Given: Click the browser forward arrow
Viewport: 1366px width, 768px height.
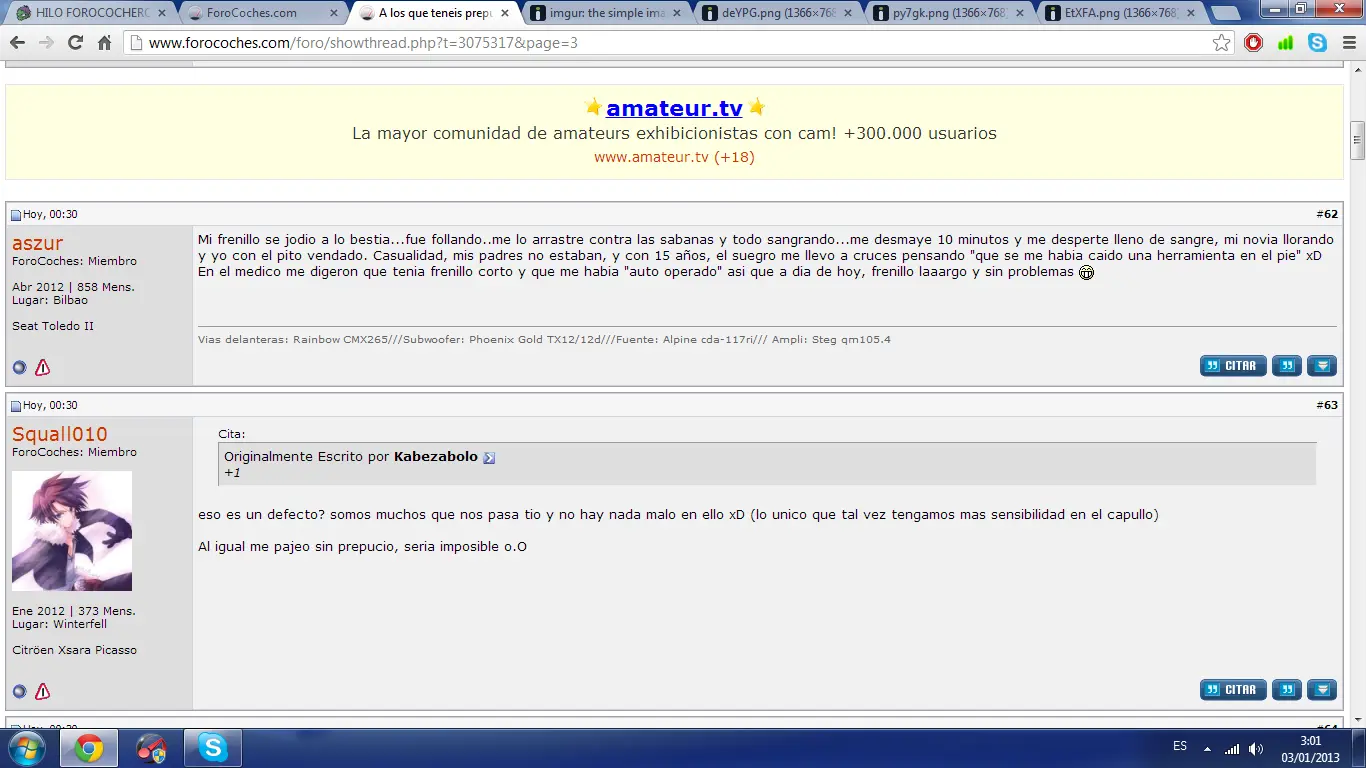Looking at the screenshot, I should [46, 43].
